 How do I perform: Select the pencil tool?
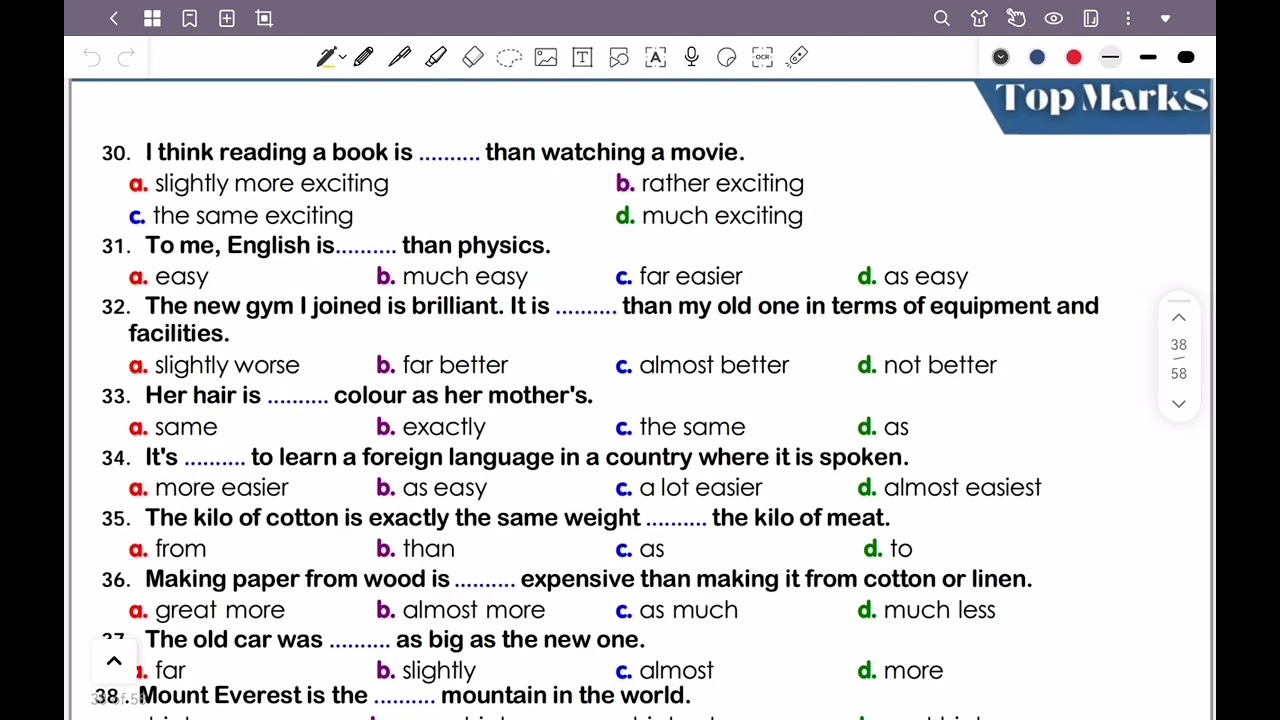tap(363, 57)
